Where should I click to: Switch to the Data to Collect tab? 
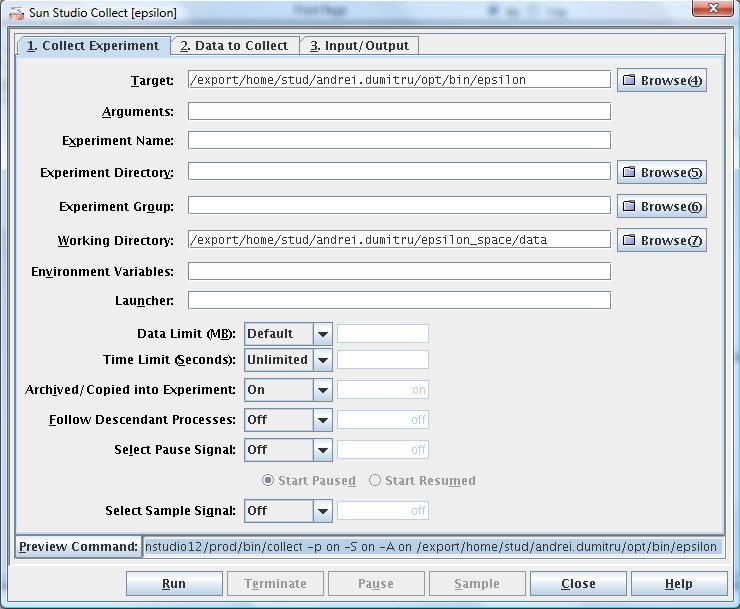[x=234, y=46]
